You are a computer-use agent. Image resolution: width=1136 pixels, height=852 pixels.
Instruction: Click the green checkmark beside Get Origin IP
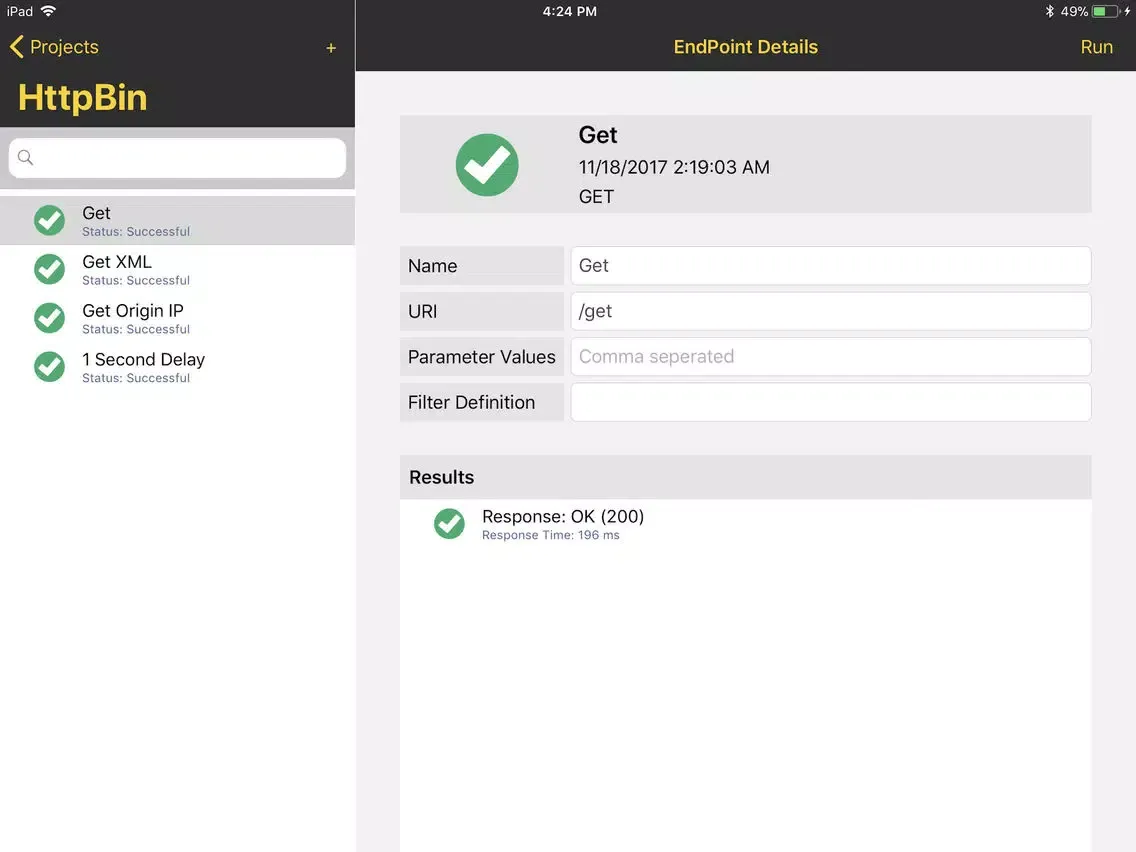[x=49, y=318]
